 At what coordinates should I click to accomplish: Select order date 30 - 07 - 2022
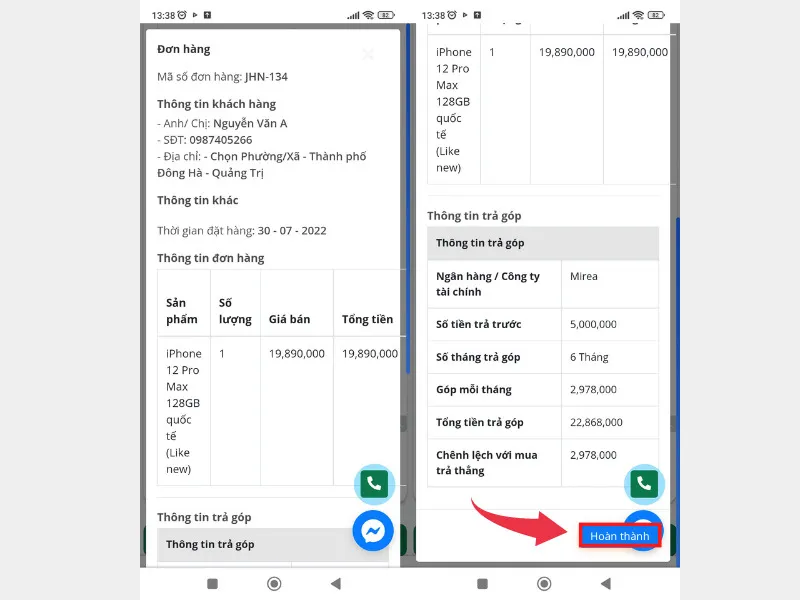point(292,231)
